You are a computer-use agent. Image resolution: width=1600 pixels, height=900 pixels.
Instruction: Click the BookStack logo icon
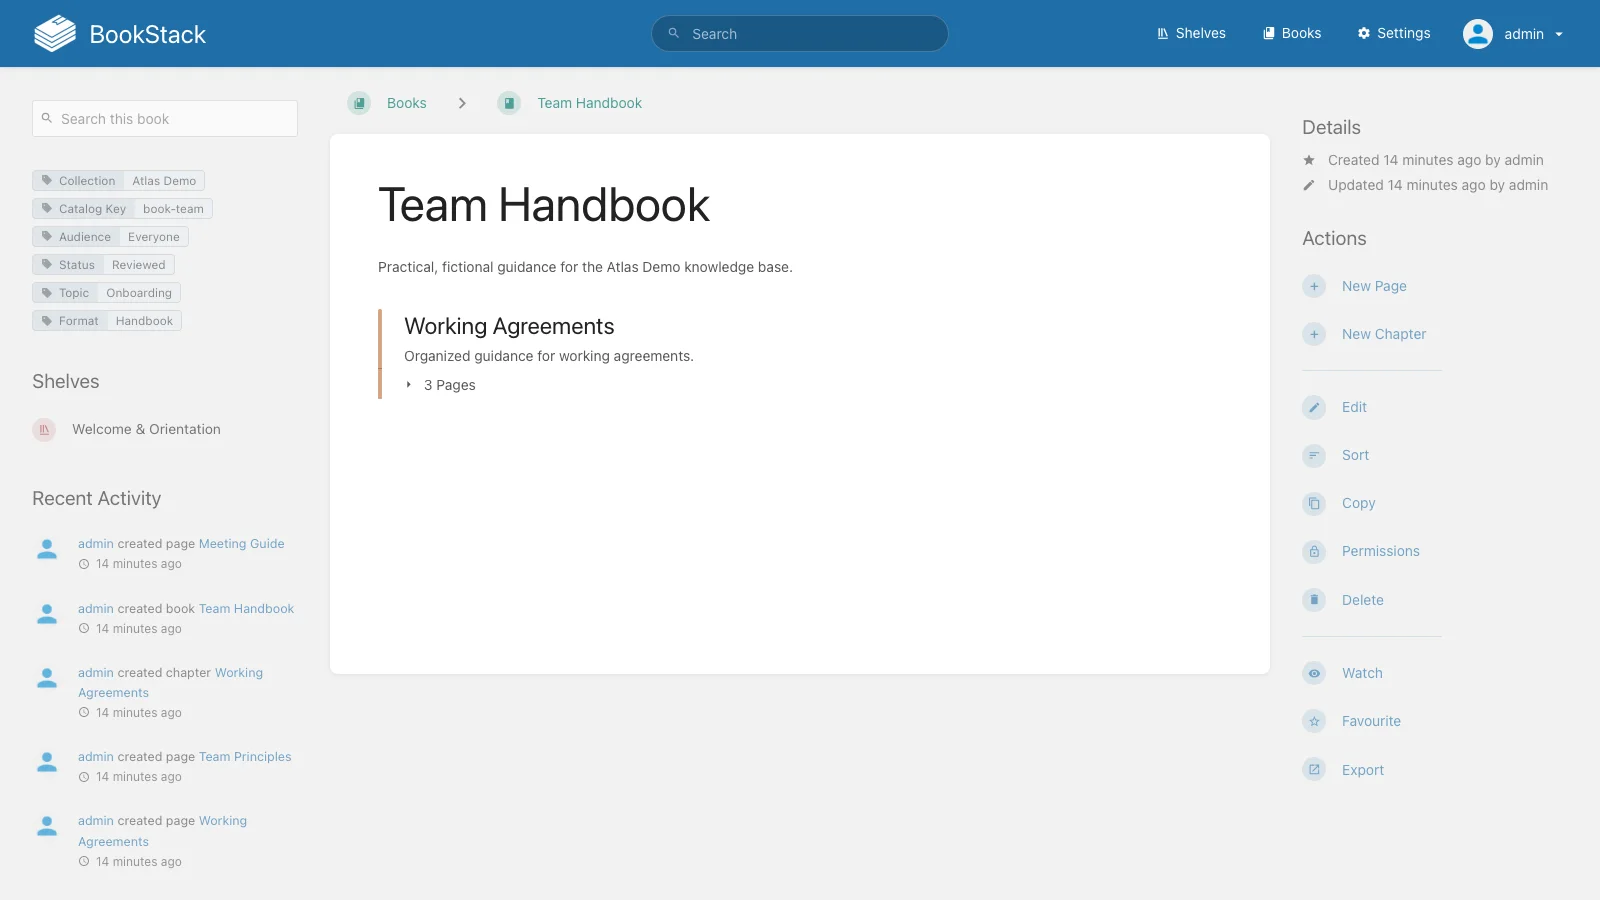pyautogui.click(x=55, y=33)
